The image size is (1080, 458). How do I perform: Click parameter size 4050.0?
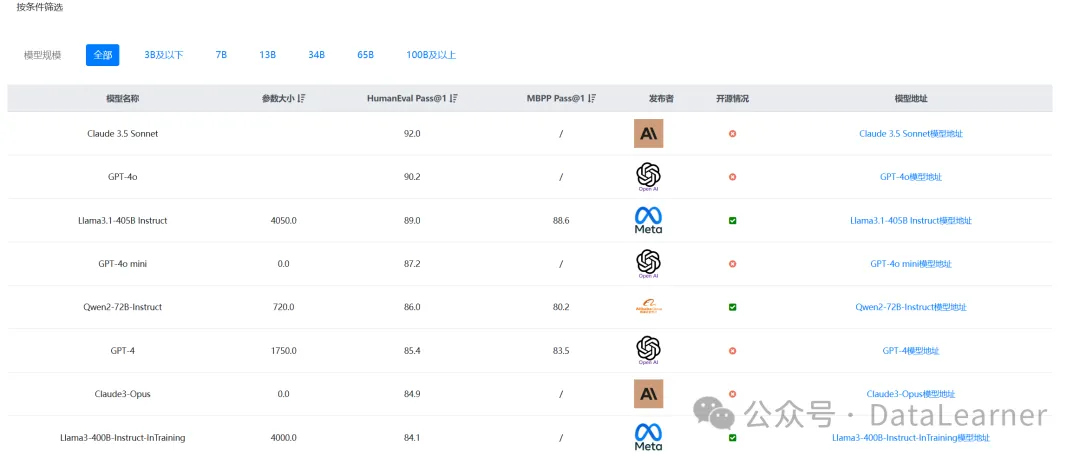284,220
